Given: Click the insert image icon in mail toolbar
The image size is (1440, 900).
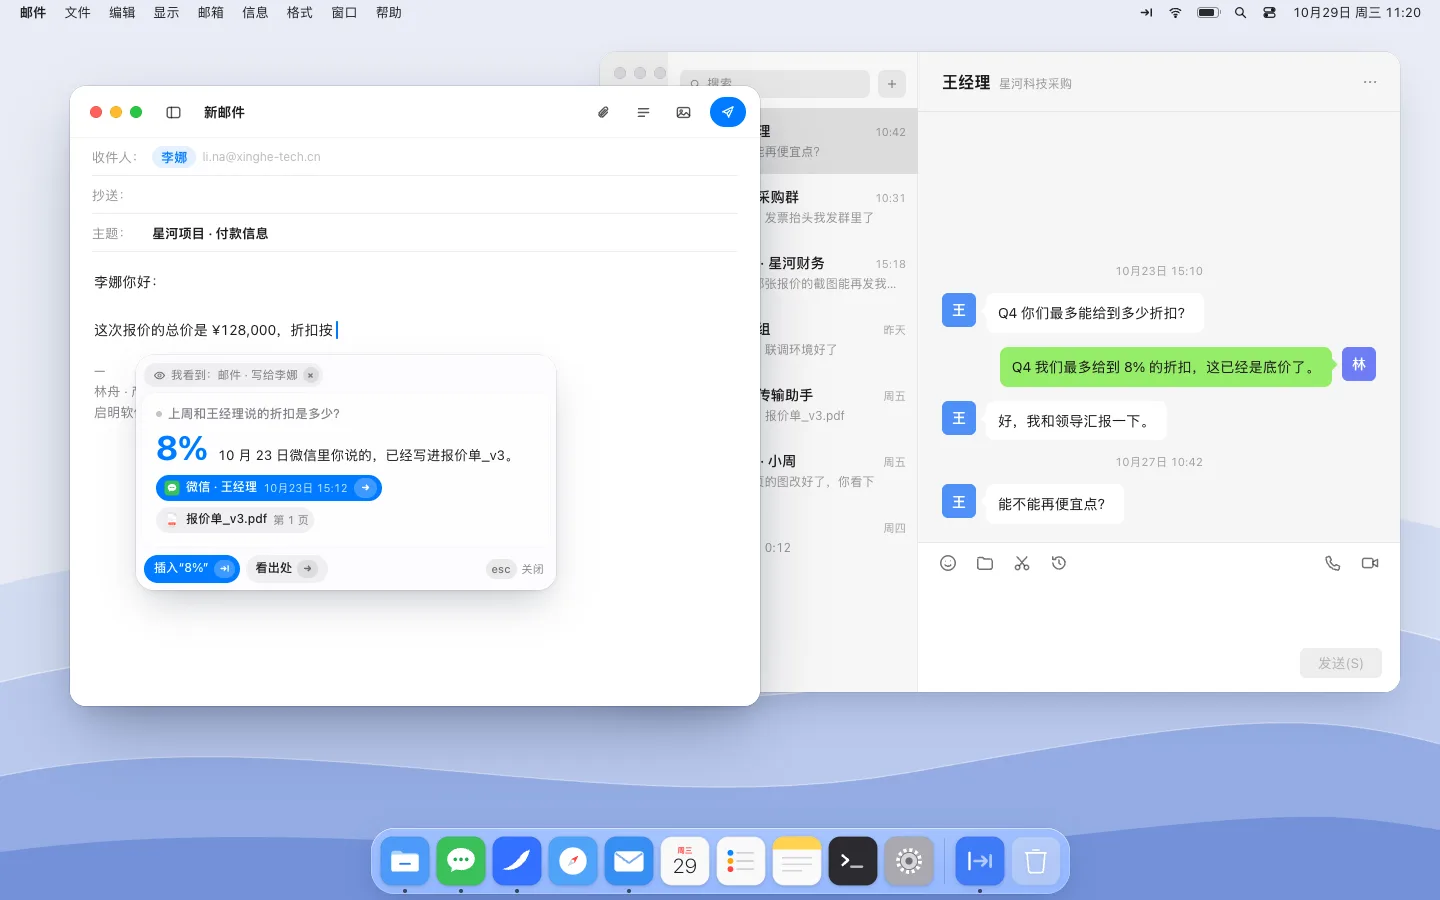Looking at the screenshot, I should pos(684,113).
